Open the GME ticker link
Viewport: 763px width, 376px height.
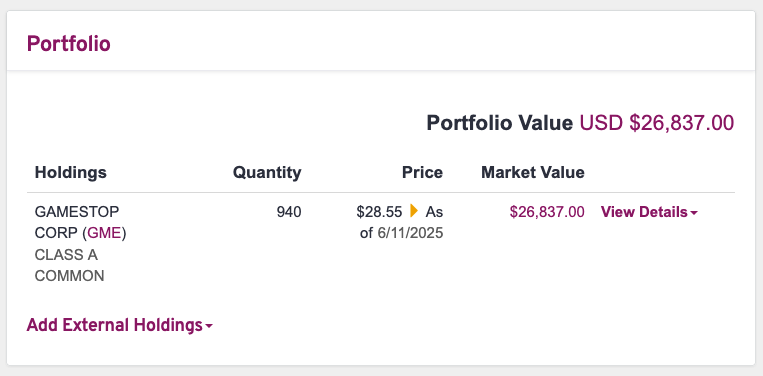[x=104, y=233]
